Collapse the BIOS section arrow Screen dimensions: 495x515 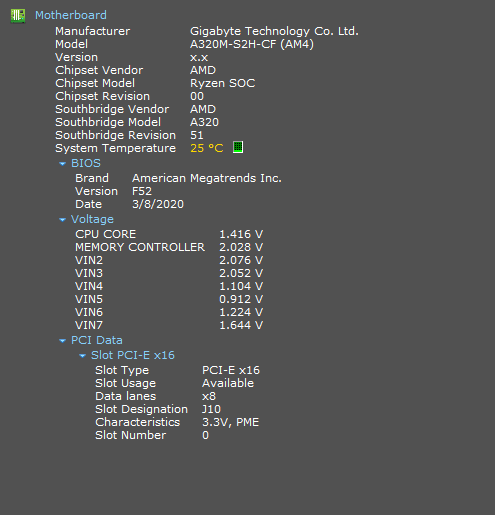(x=62, y=164)
